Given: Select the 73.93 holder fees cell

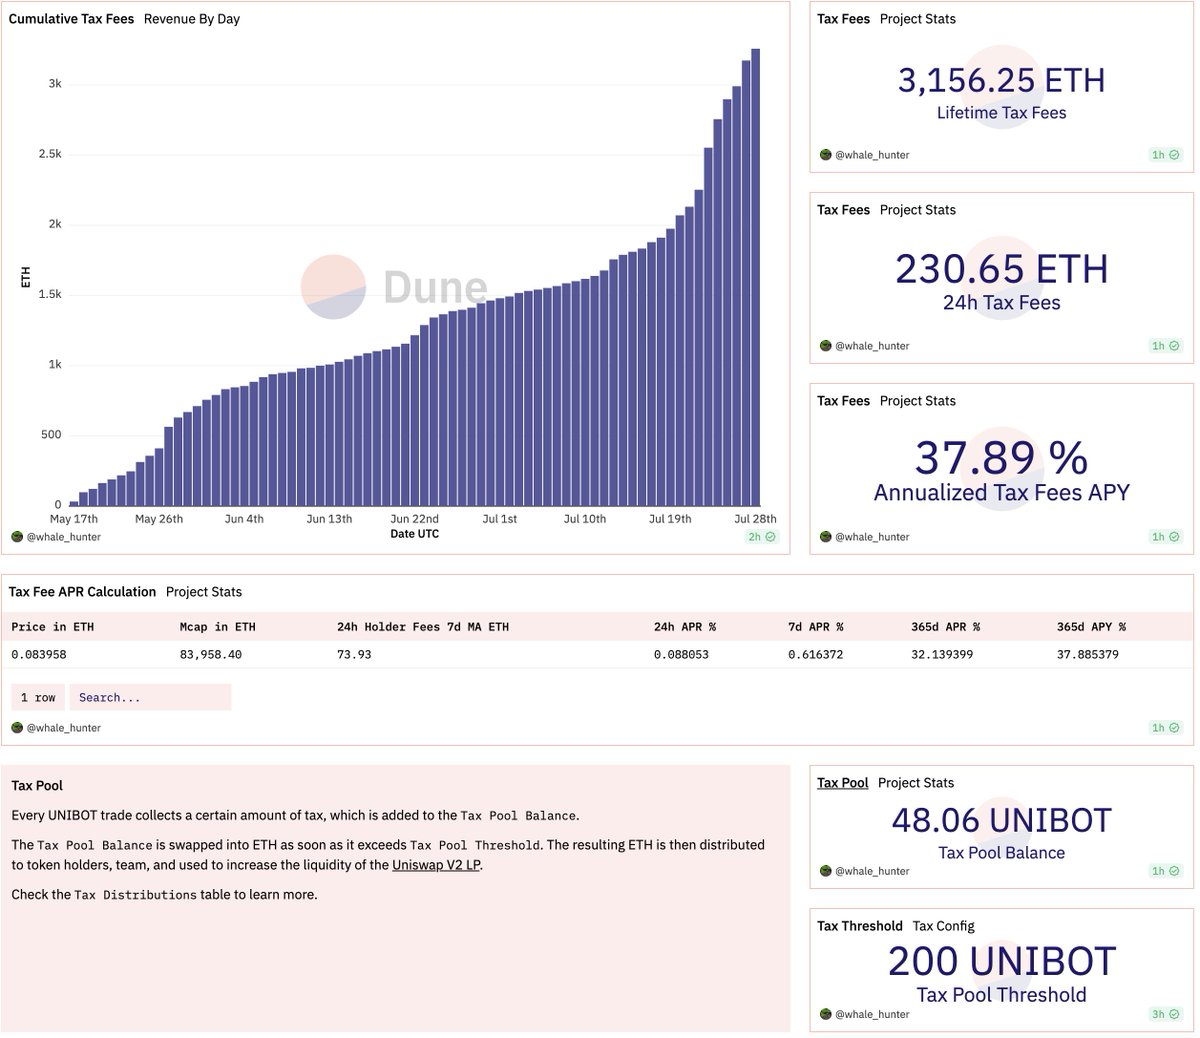Looking at the screenshot, I should 354,654.
